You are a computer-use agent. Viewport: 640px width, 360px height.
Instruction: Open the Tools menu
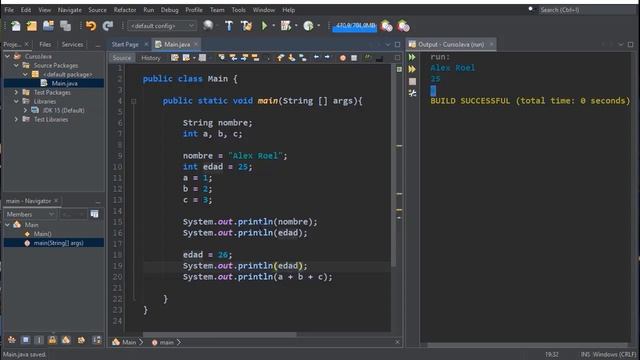[x=238, y=10]
